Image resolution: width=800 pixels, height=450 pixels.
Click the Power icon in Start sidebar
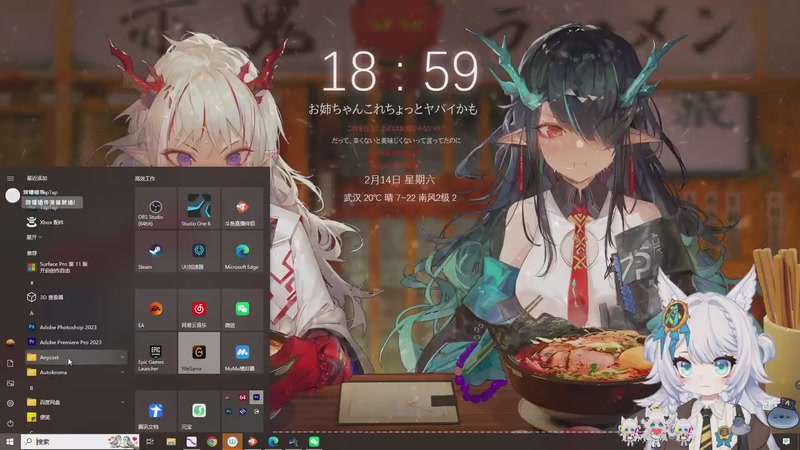tap(10, 423)
